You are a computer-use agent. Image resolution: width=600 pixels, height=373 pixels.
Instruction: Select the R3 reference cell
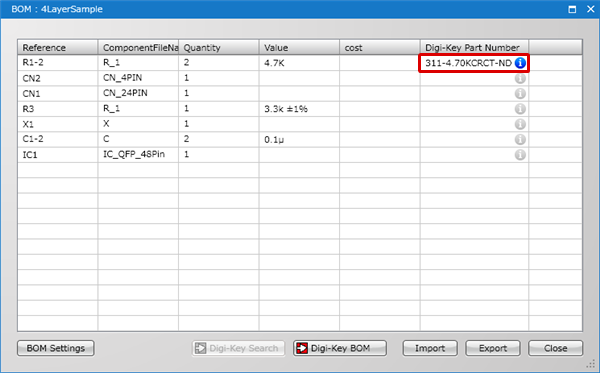pyautogui.click(x=58, y=109)
